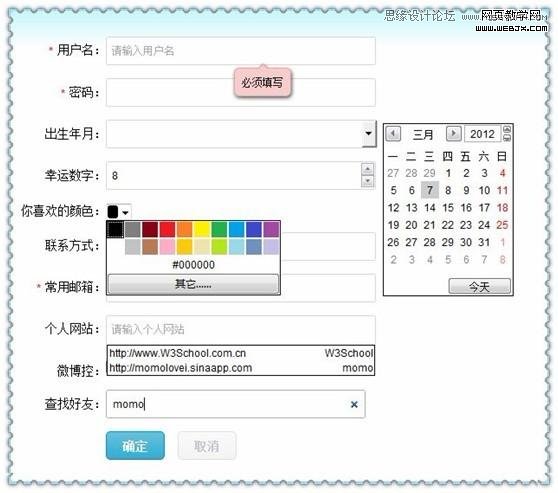Image resolution: width=558 pixels, height=493 pixels.
Task: Pick the dark green color swatch
Action: coord(219,229)
